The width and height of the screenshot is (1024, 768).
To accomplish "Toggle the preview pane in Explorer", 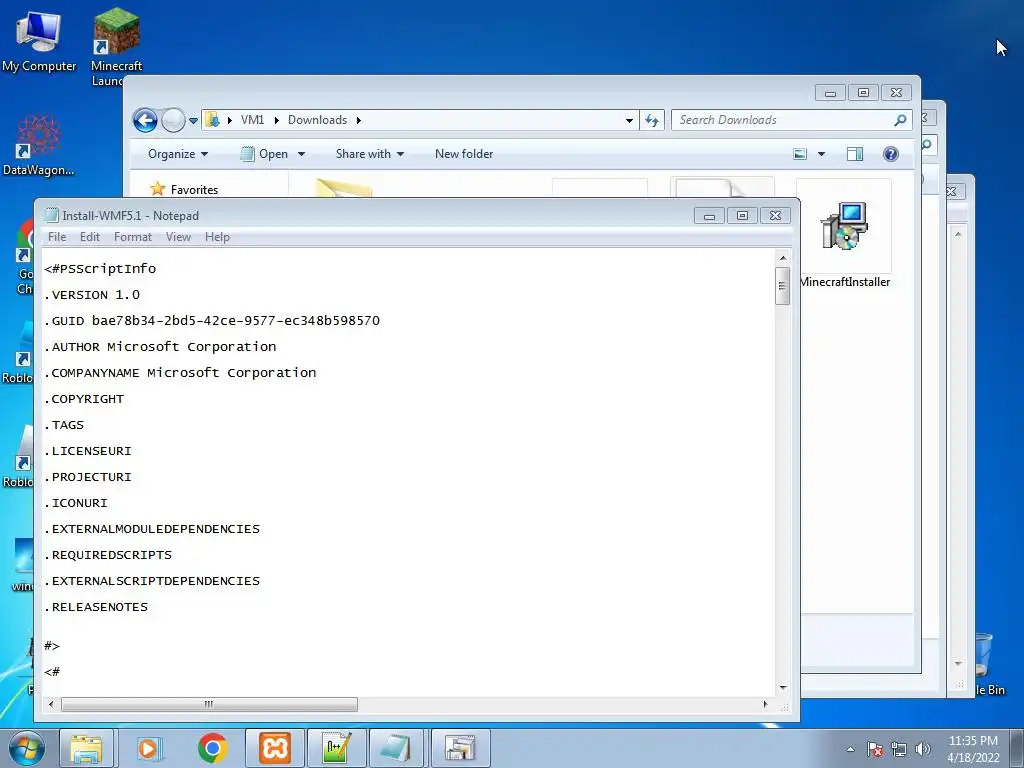I will (854, 154).
